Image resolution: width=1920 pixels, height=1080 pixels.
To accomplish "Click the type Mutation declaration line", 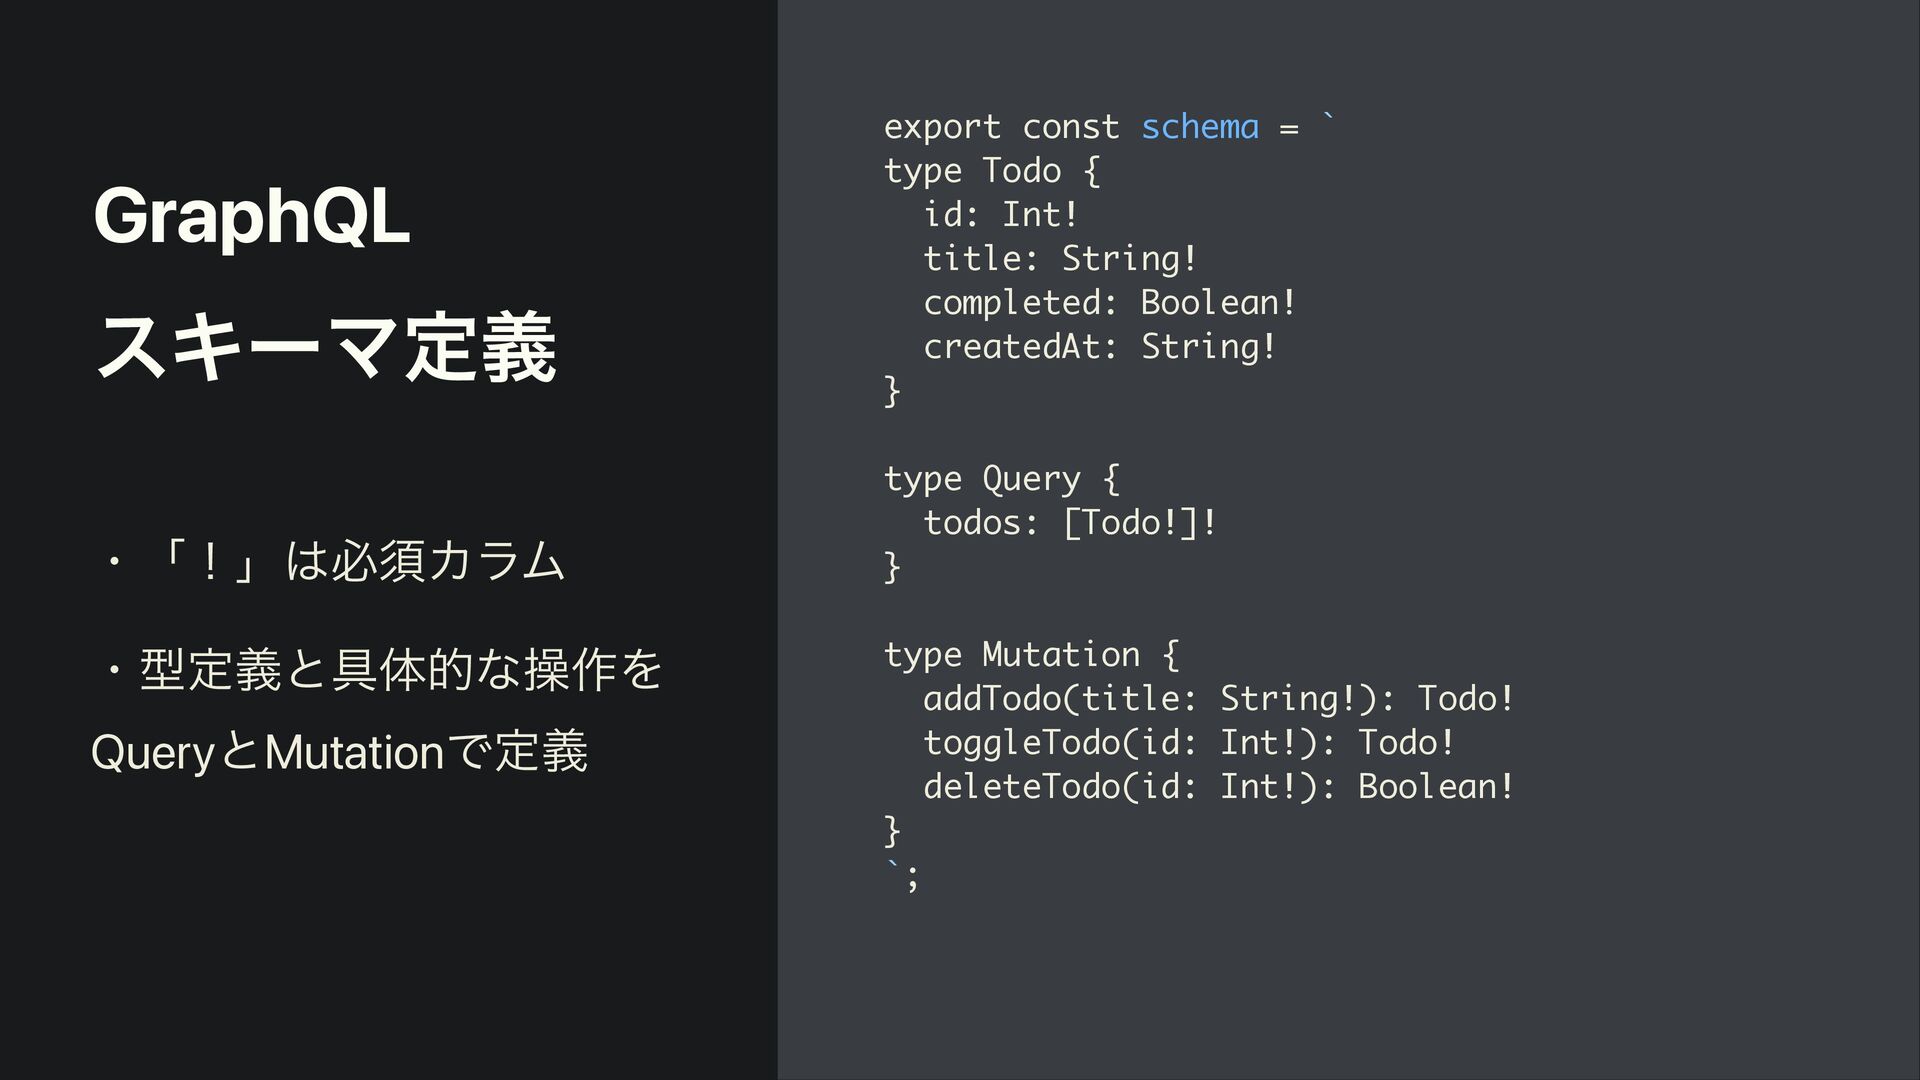I will [1031, 655].
